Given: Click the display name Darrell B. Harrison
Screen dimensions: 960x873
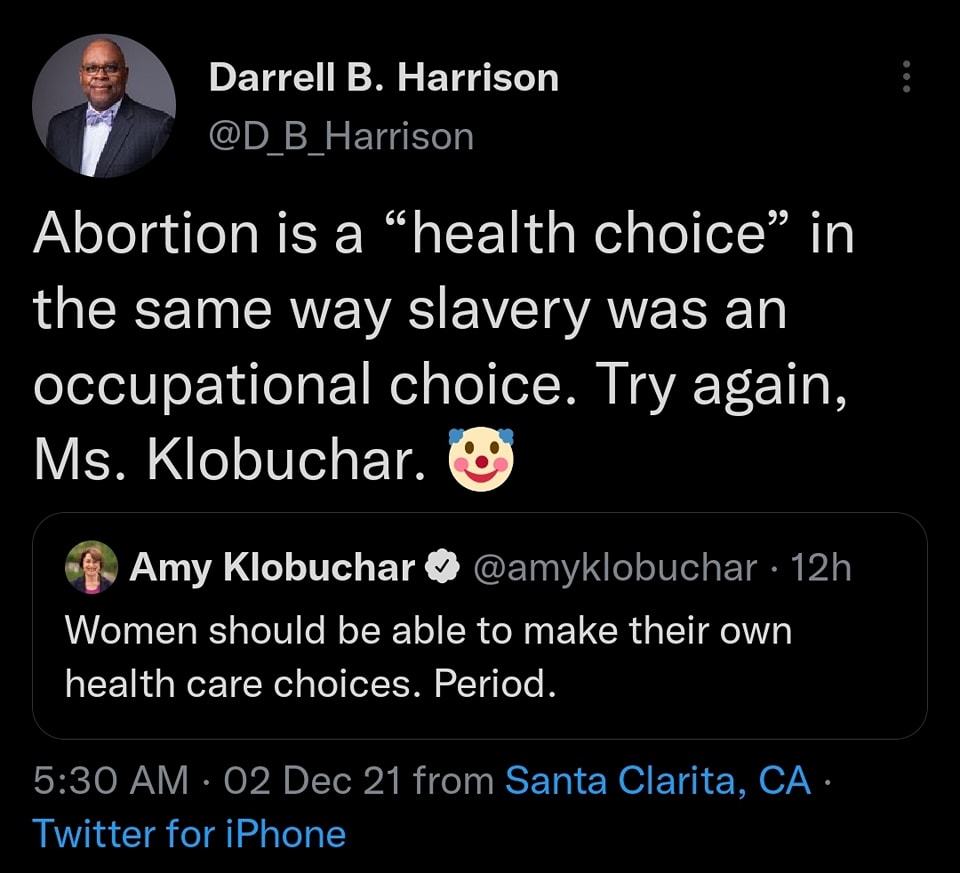Looking at the screenshot, I should pos(383,78).
